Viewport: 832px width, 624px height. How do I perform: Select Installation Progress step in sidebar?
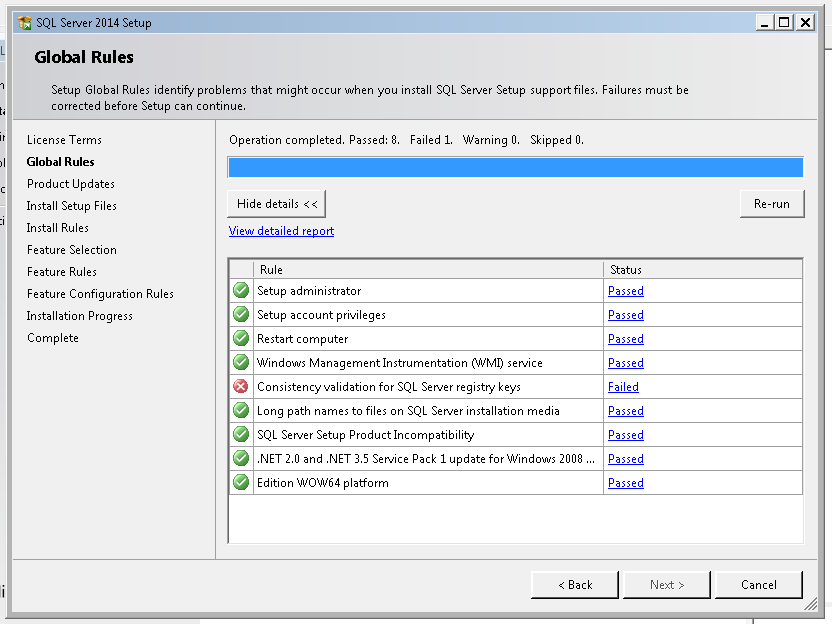pyautogui.click(x=80, y=316)
